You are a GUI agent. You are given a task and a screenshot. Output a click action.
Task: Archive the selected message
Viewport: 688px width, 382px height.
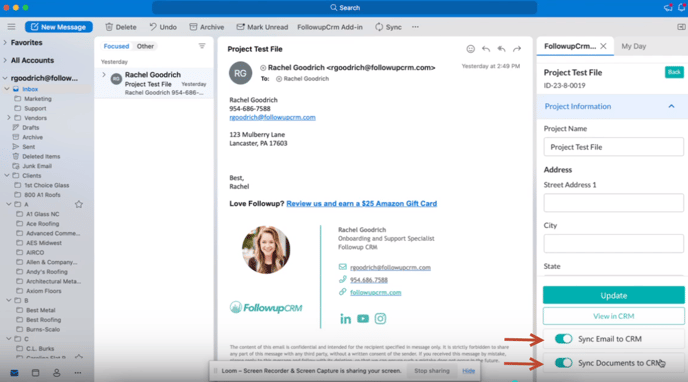coord(206,27)
